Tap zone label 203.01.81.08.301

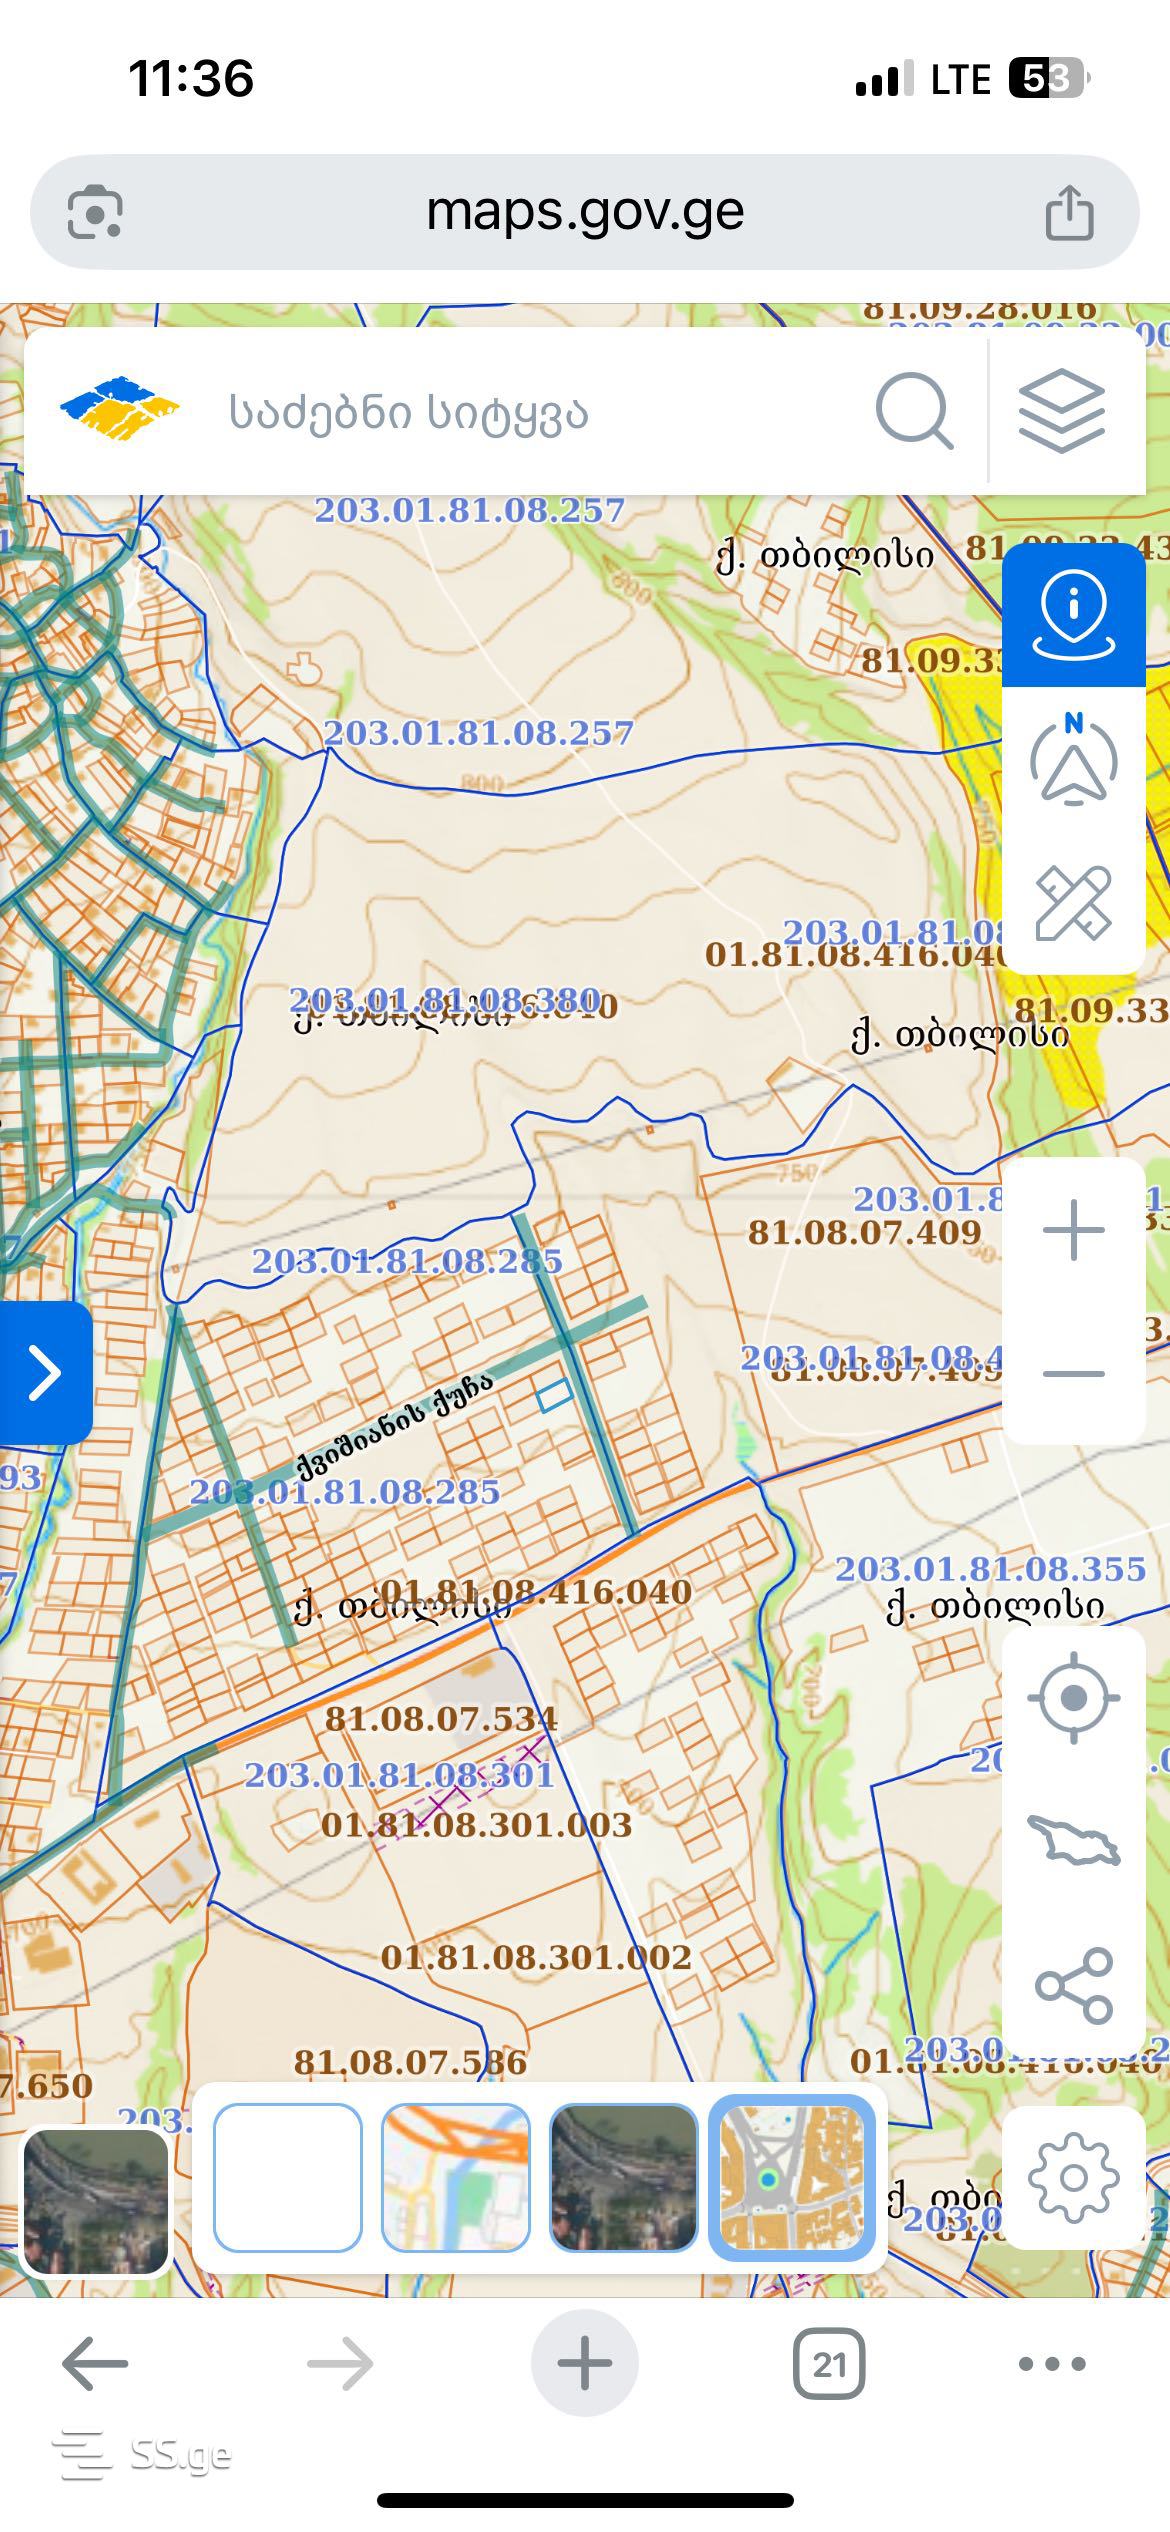399,1775
